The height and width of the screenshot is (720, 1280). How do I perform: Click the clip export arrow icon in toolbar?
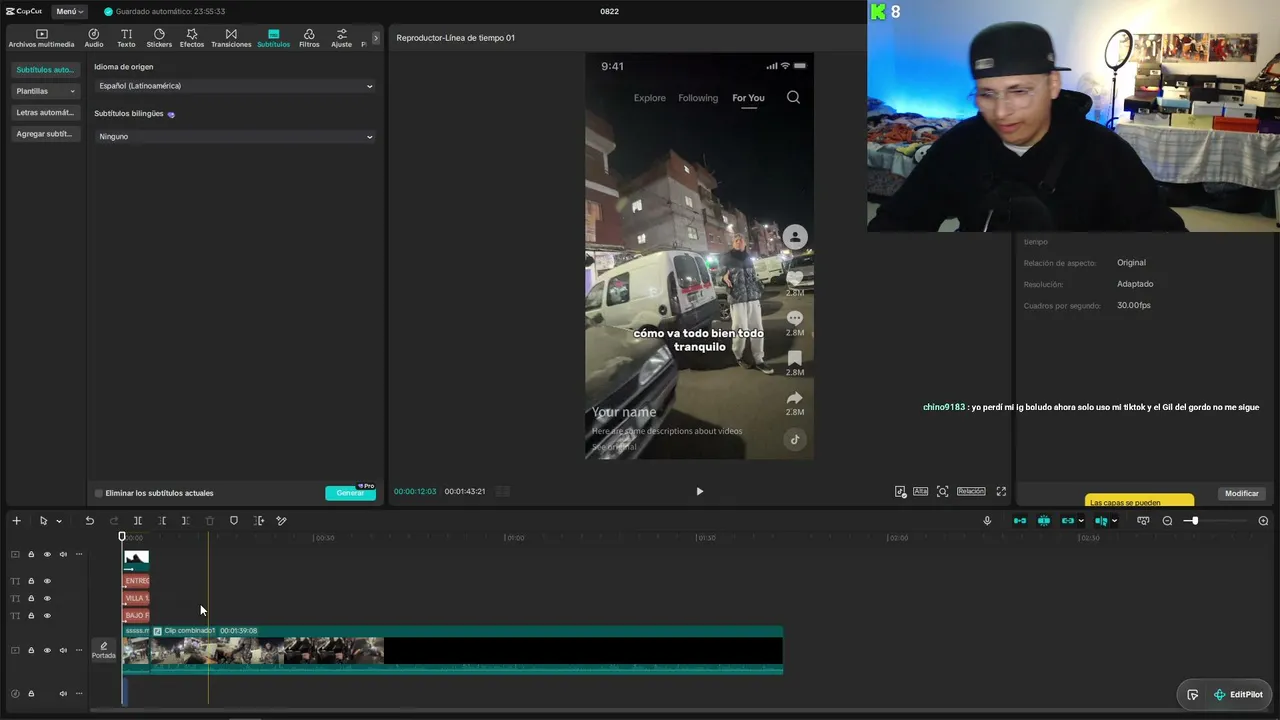pyautogui.click(x=259, y=521)
